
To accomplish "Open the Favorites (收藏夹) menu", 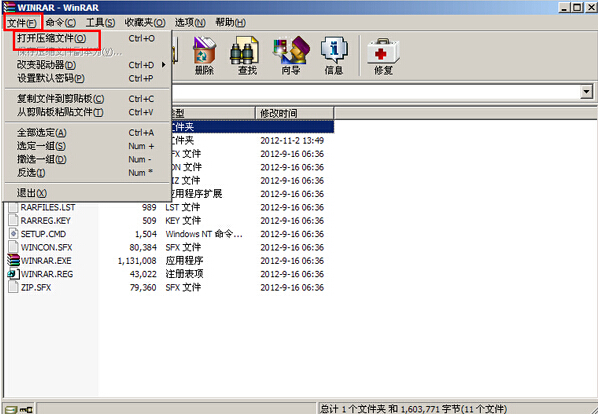I will 145,22.
